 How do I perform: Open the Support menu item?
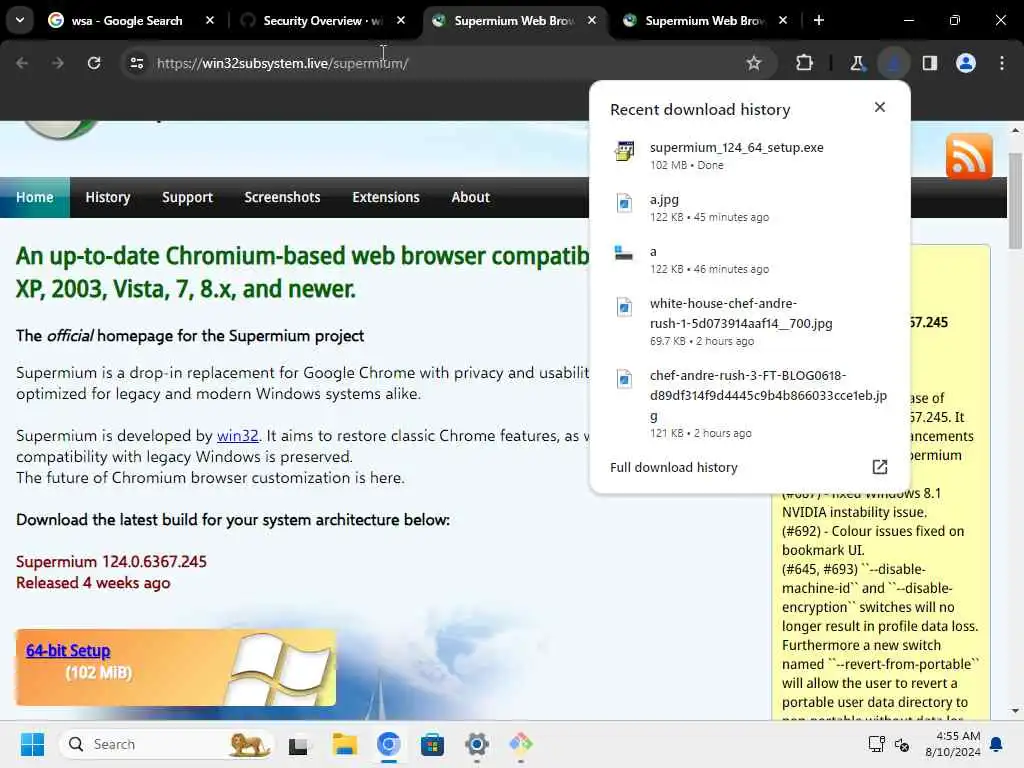(x=187, y=197)
